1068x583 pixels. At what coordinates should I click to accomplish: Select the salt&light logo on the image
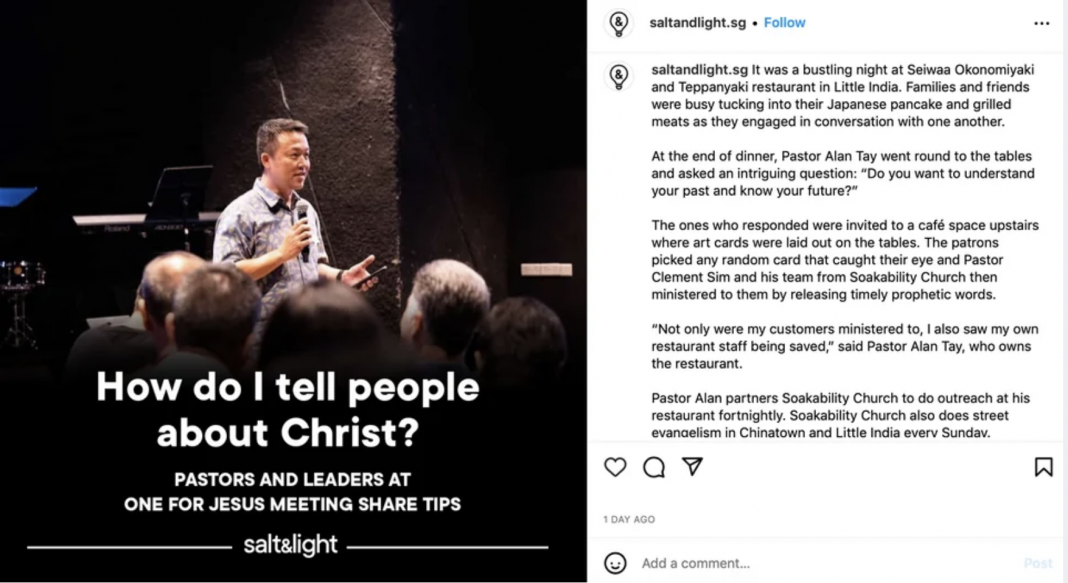tap(291, 545)
